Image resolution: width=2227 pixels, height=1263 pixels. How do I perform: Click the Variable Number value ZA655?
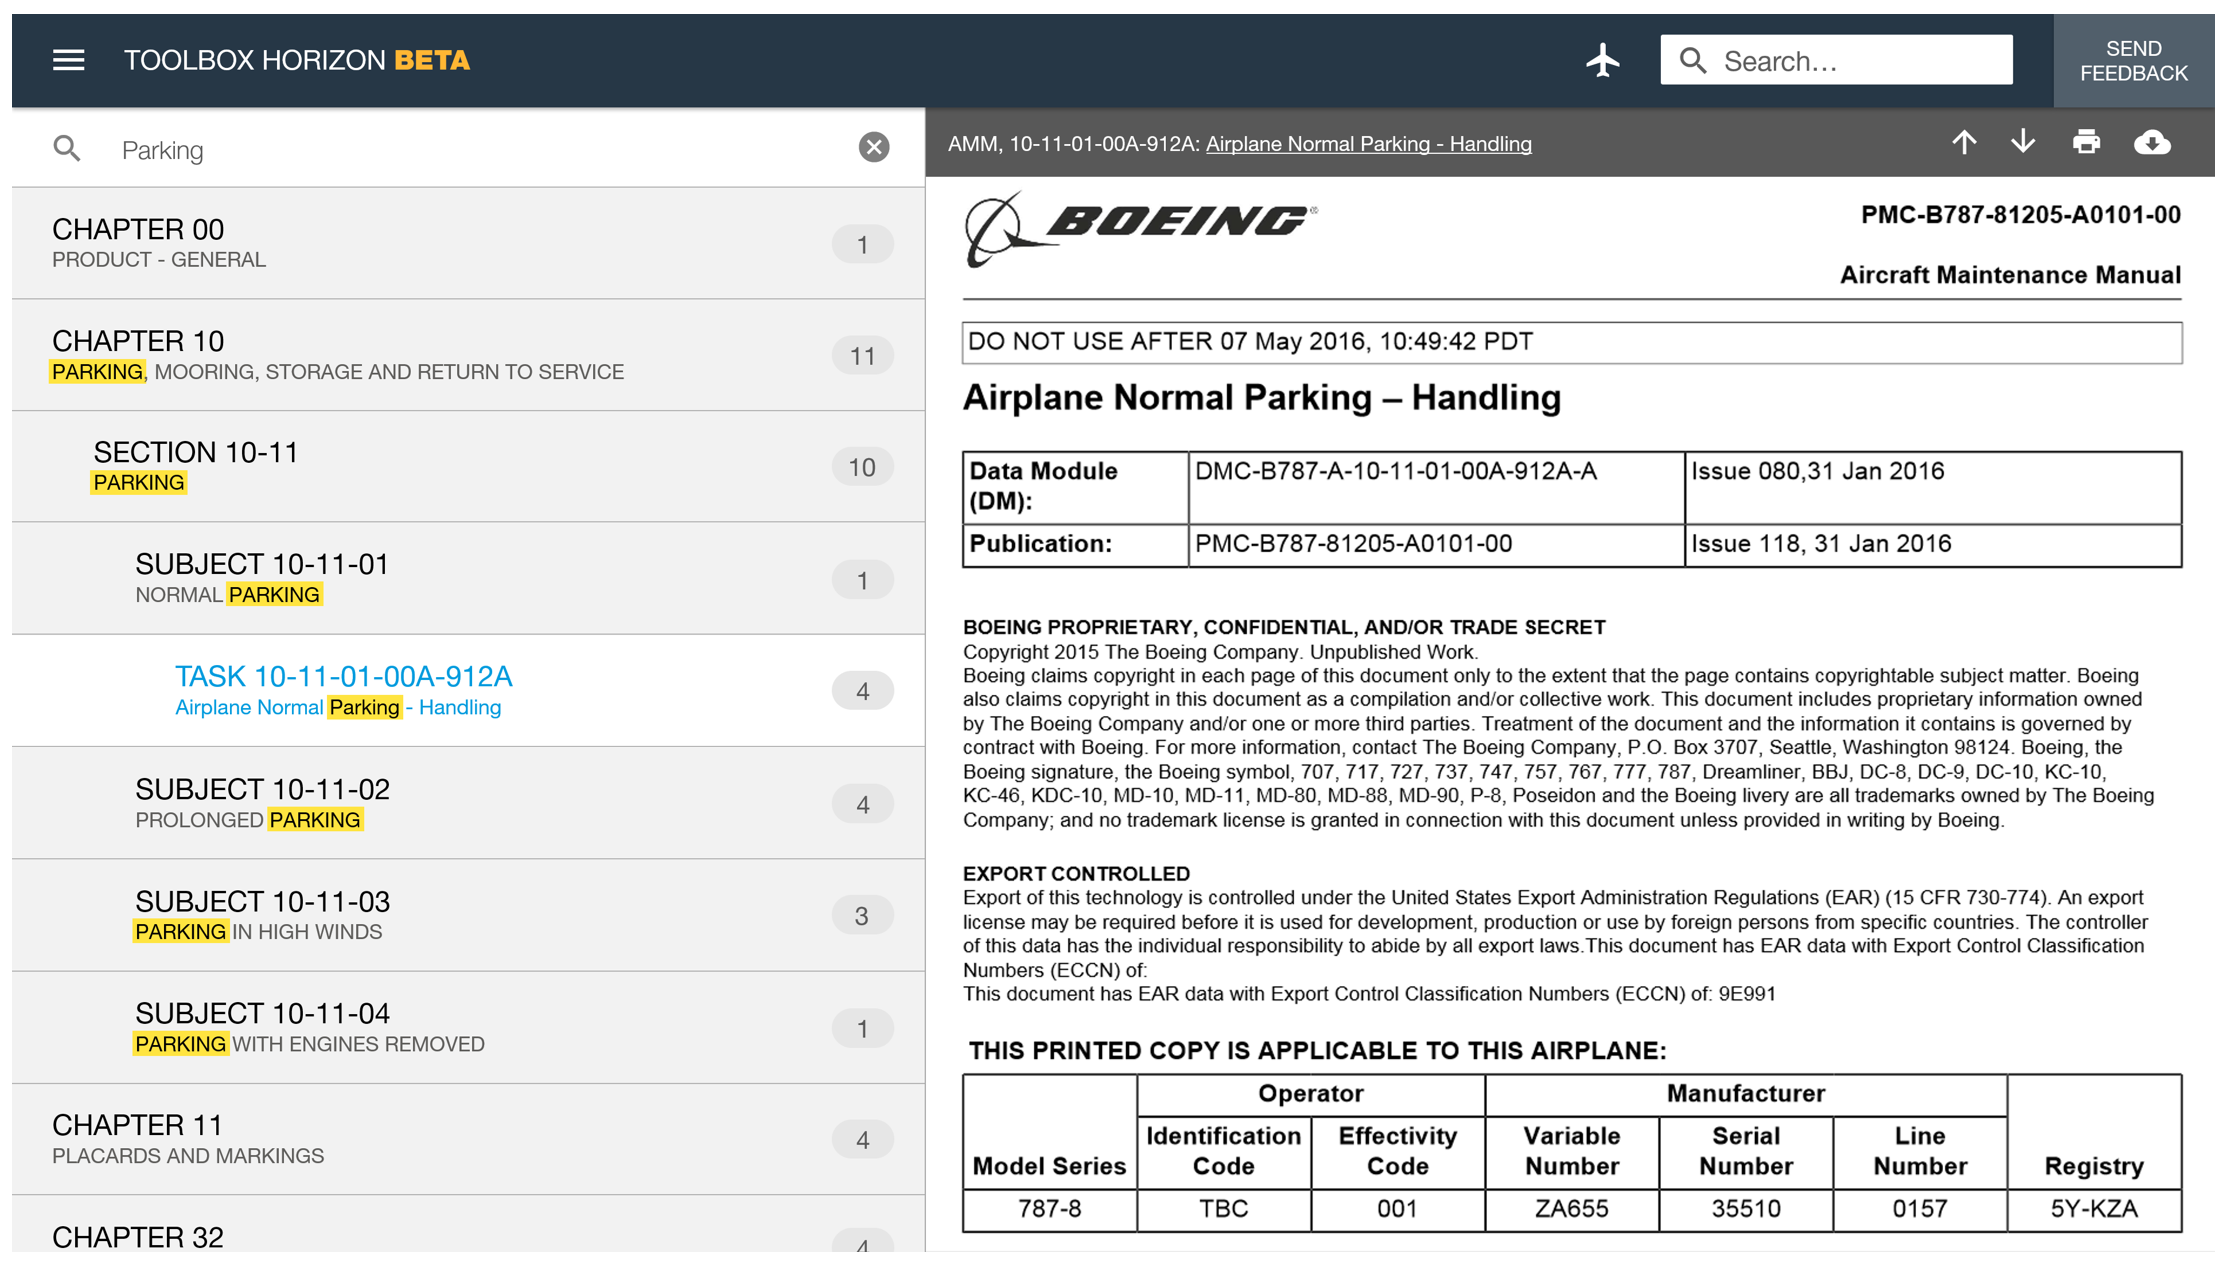click(1571, 1209)
